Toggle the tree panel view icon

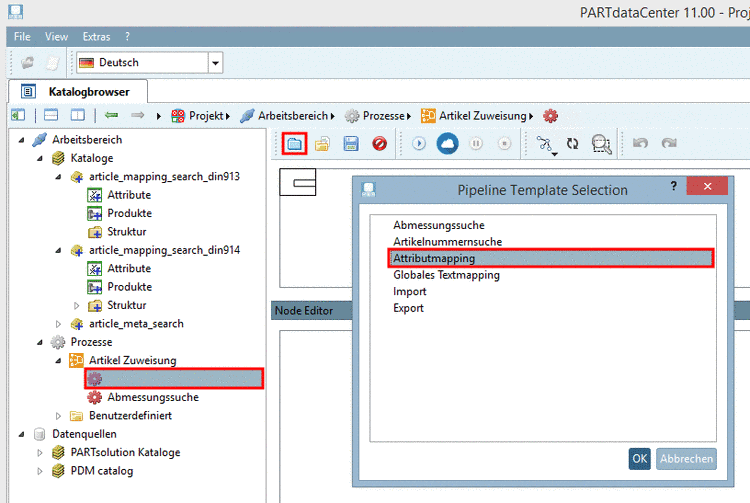18,115
